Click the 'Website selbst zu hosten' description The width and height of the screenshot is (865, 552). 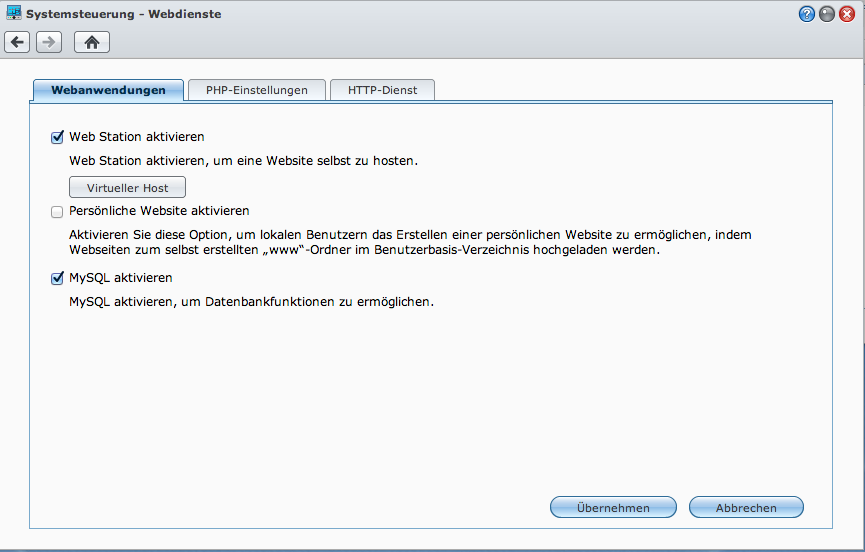[x=243, y=160]
